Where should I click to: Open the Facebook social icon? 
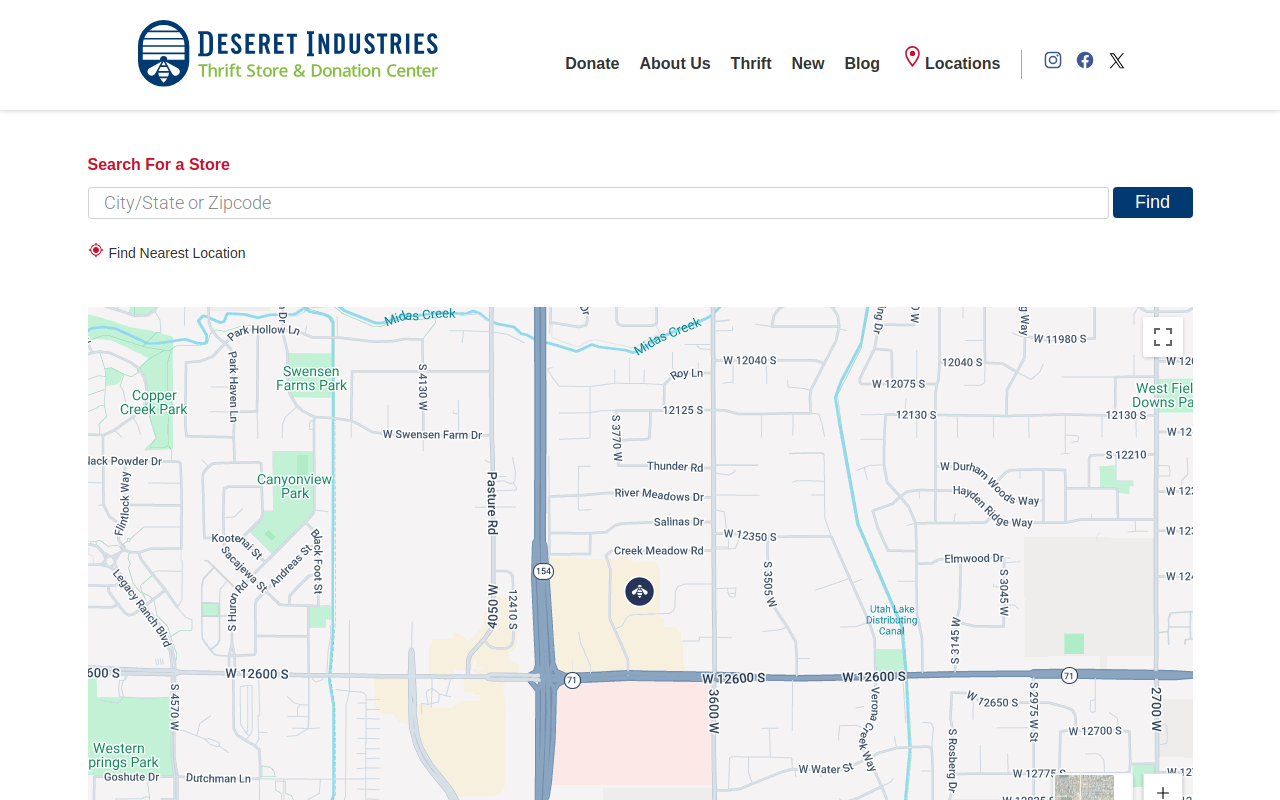pos(1085,60)
